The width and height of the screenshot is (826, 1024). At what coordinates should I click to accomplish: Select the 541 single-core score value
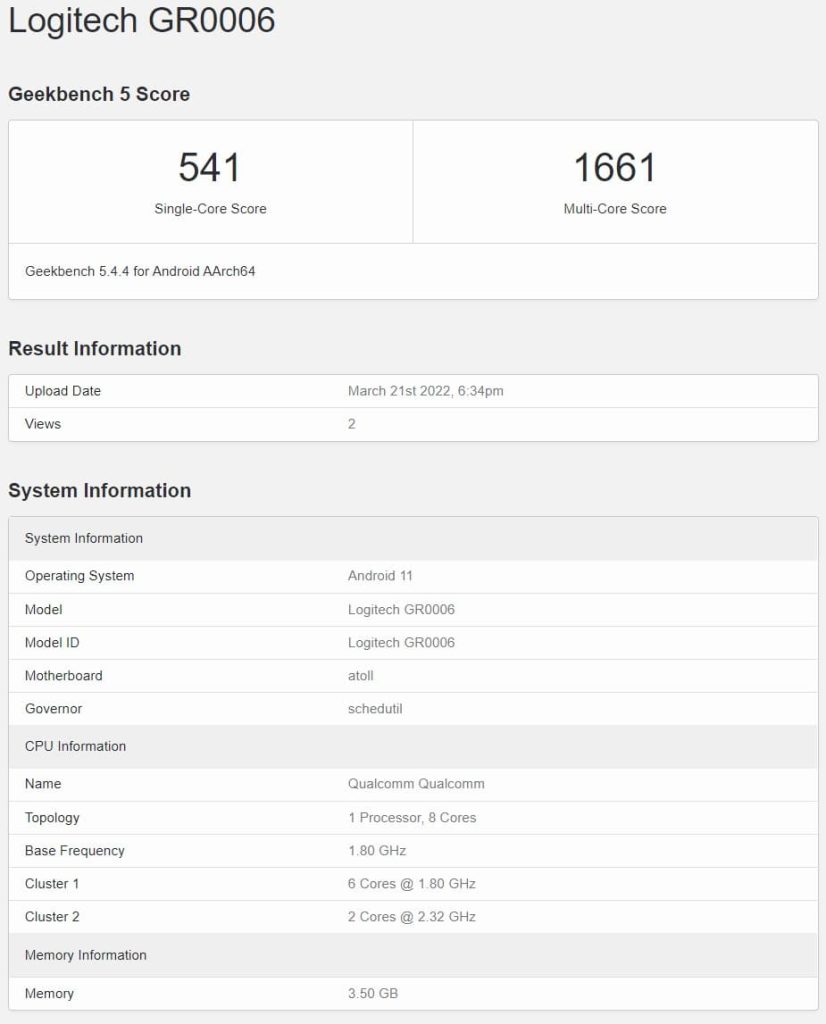[210, 167]
